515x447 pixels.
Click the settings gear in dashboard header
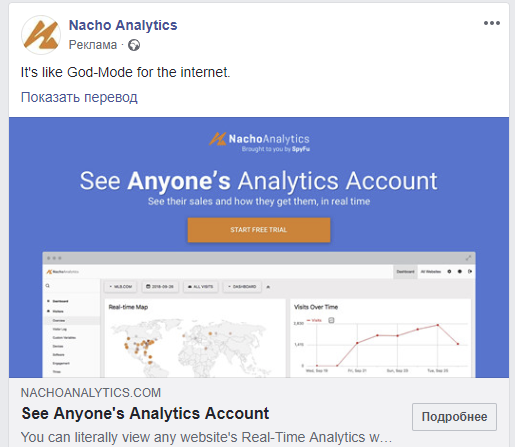(x=449, y=272)
